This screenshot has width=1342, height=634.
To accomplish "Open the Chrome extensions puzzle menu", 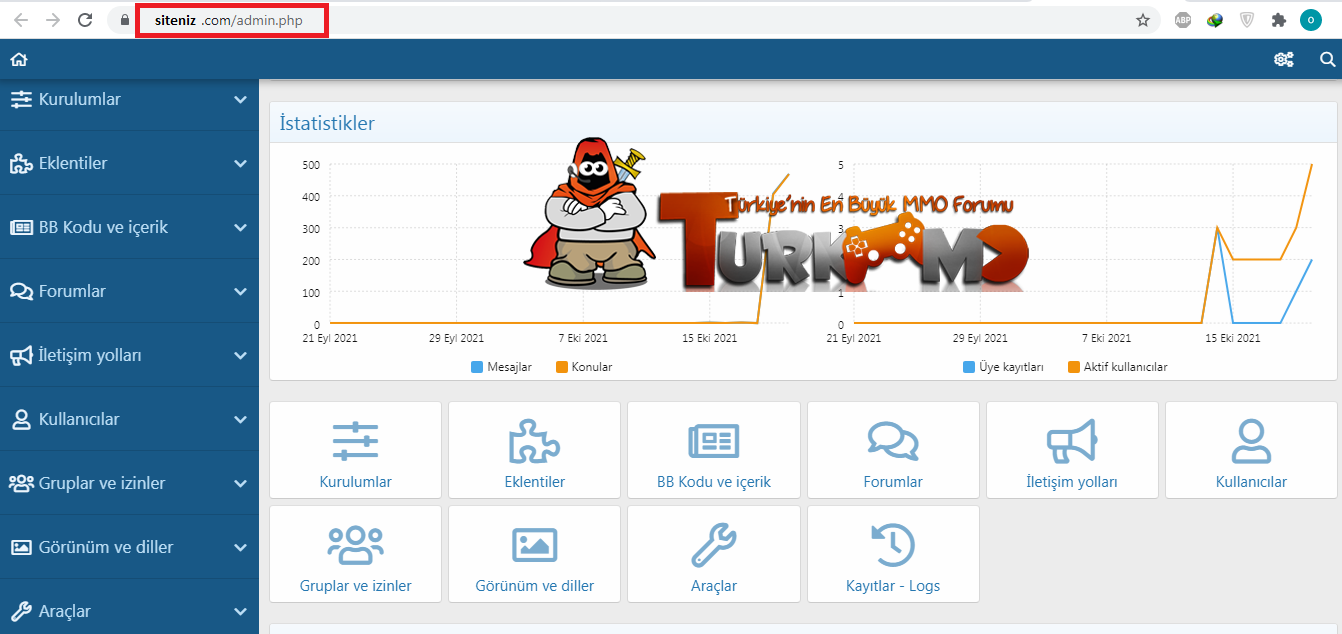I will tap(1278, 20).
